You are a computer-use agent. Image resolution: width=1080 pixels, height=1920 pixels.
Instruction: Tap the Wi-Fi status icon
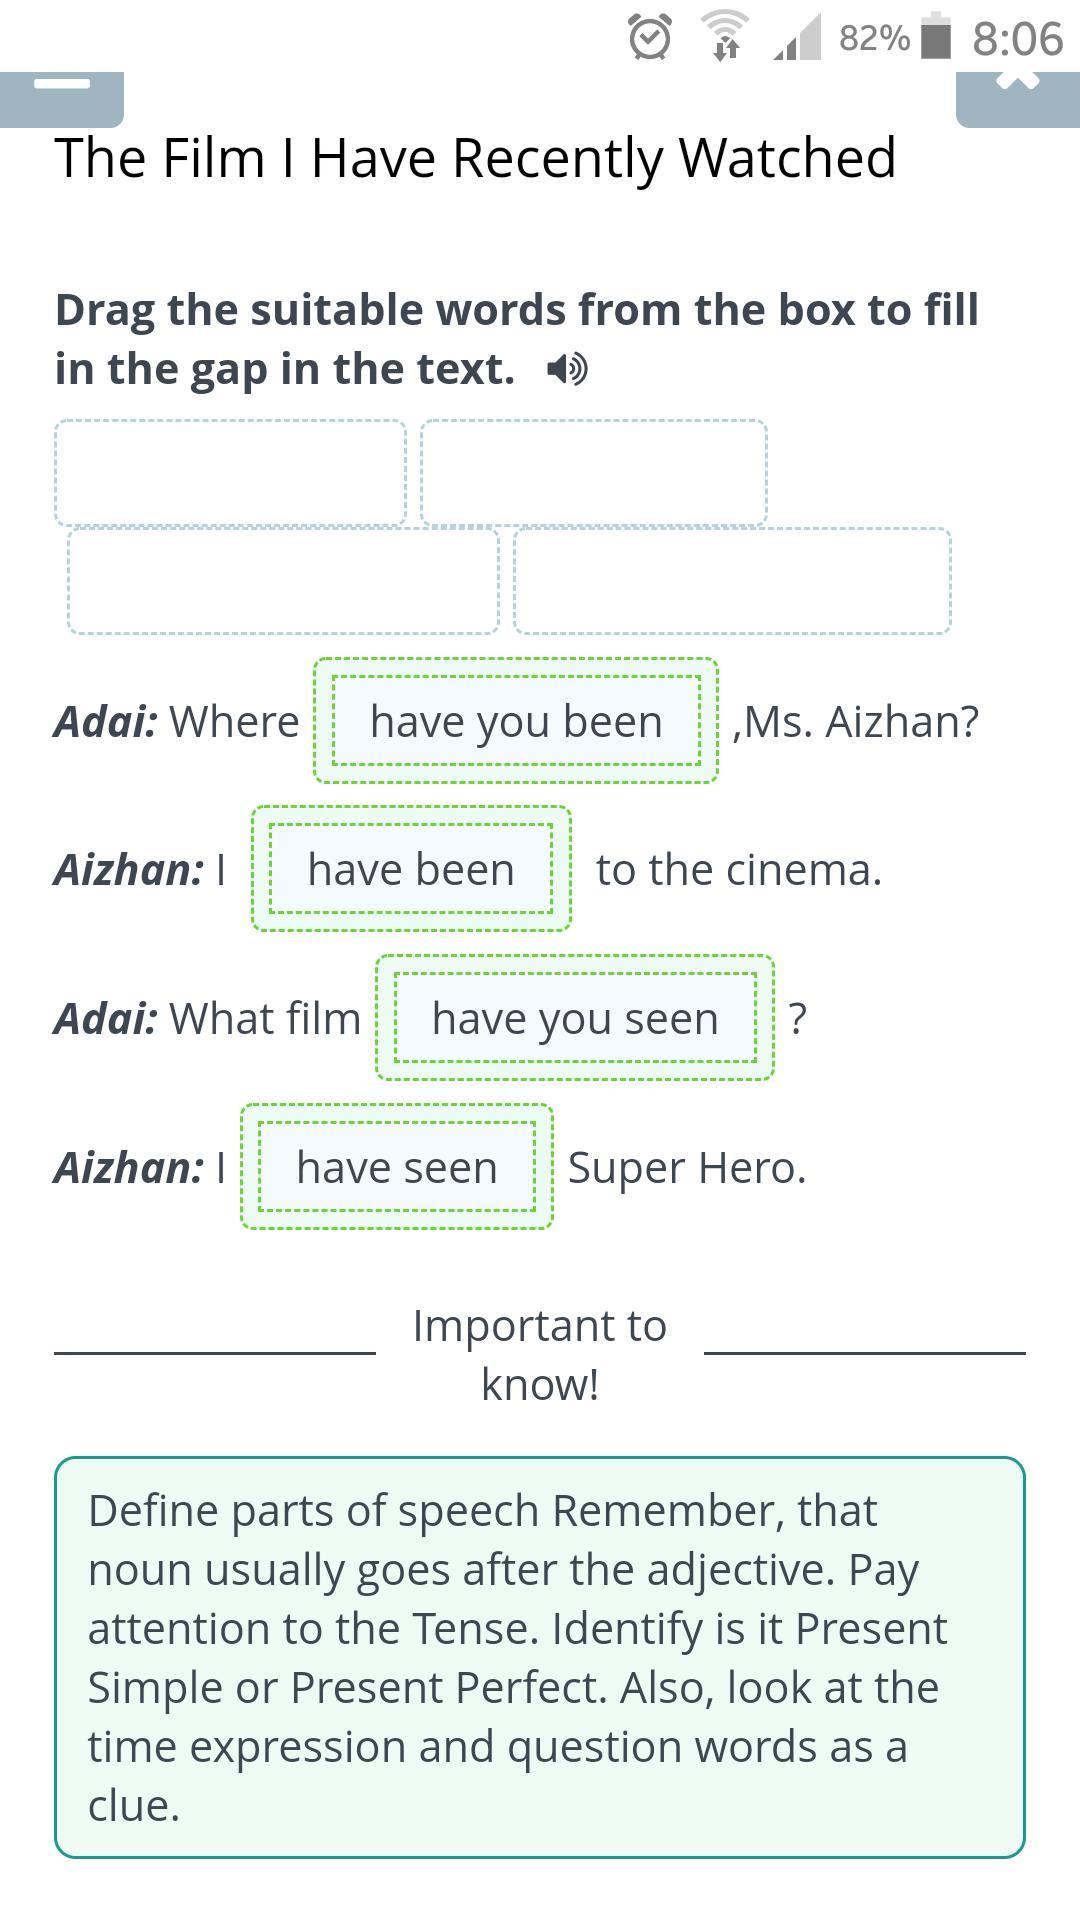pyautogui.click(x=725, y=36)
